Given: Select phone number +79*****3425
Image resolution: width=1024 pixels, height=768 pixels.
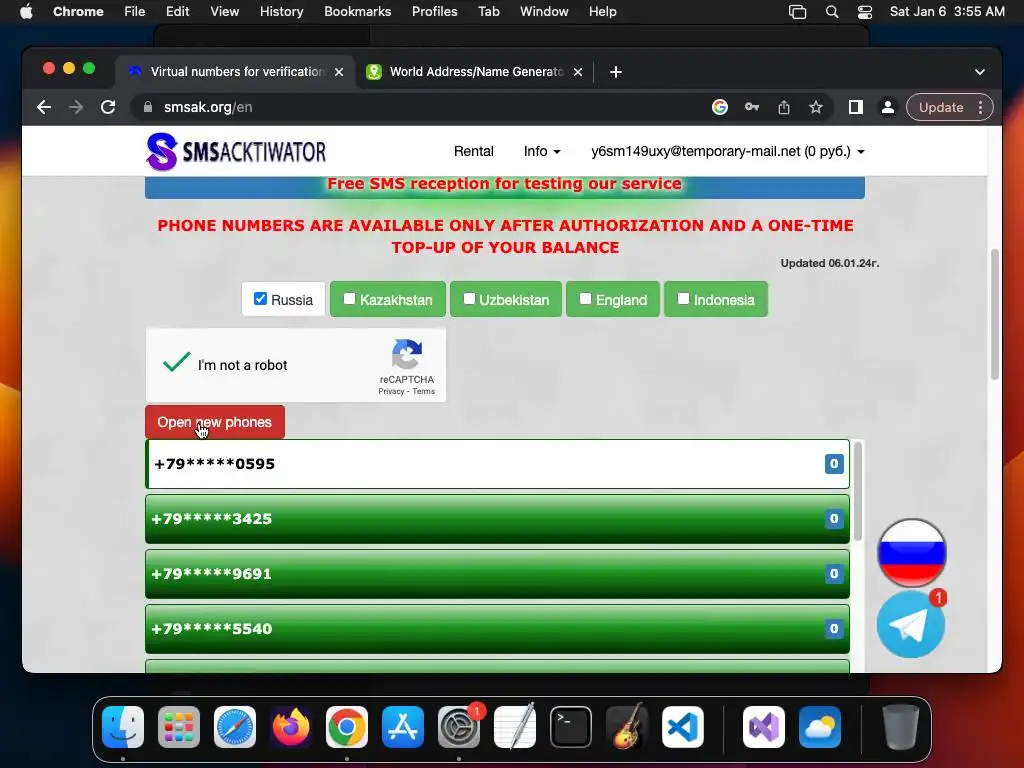Looking at the screenshot, I should point(498,519).
